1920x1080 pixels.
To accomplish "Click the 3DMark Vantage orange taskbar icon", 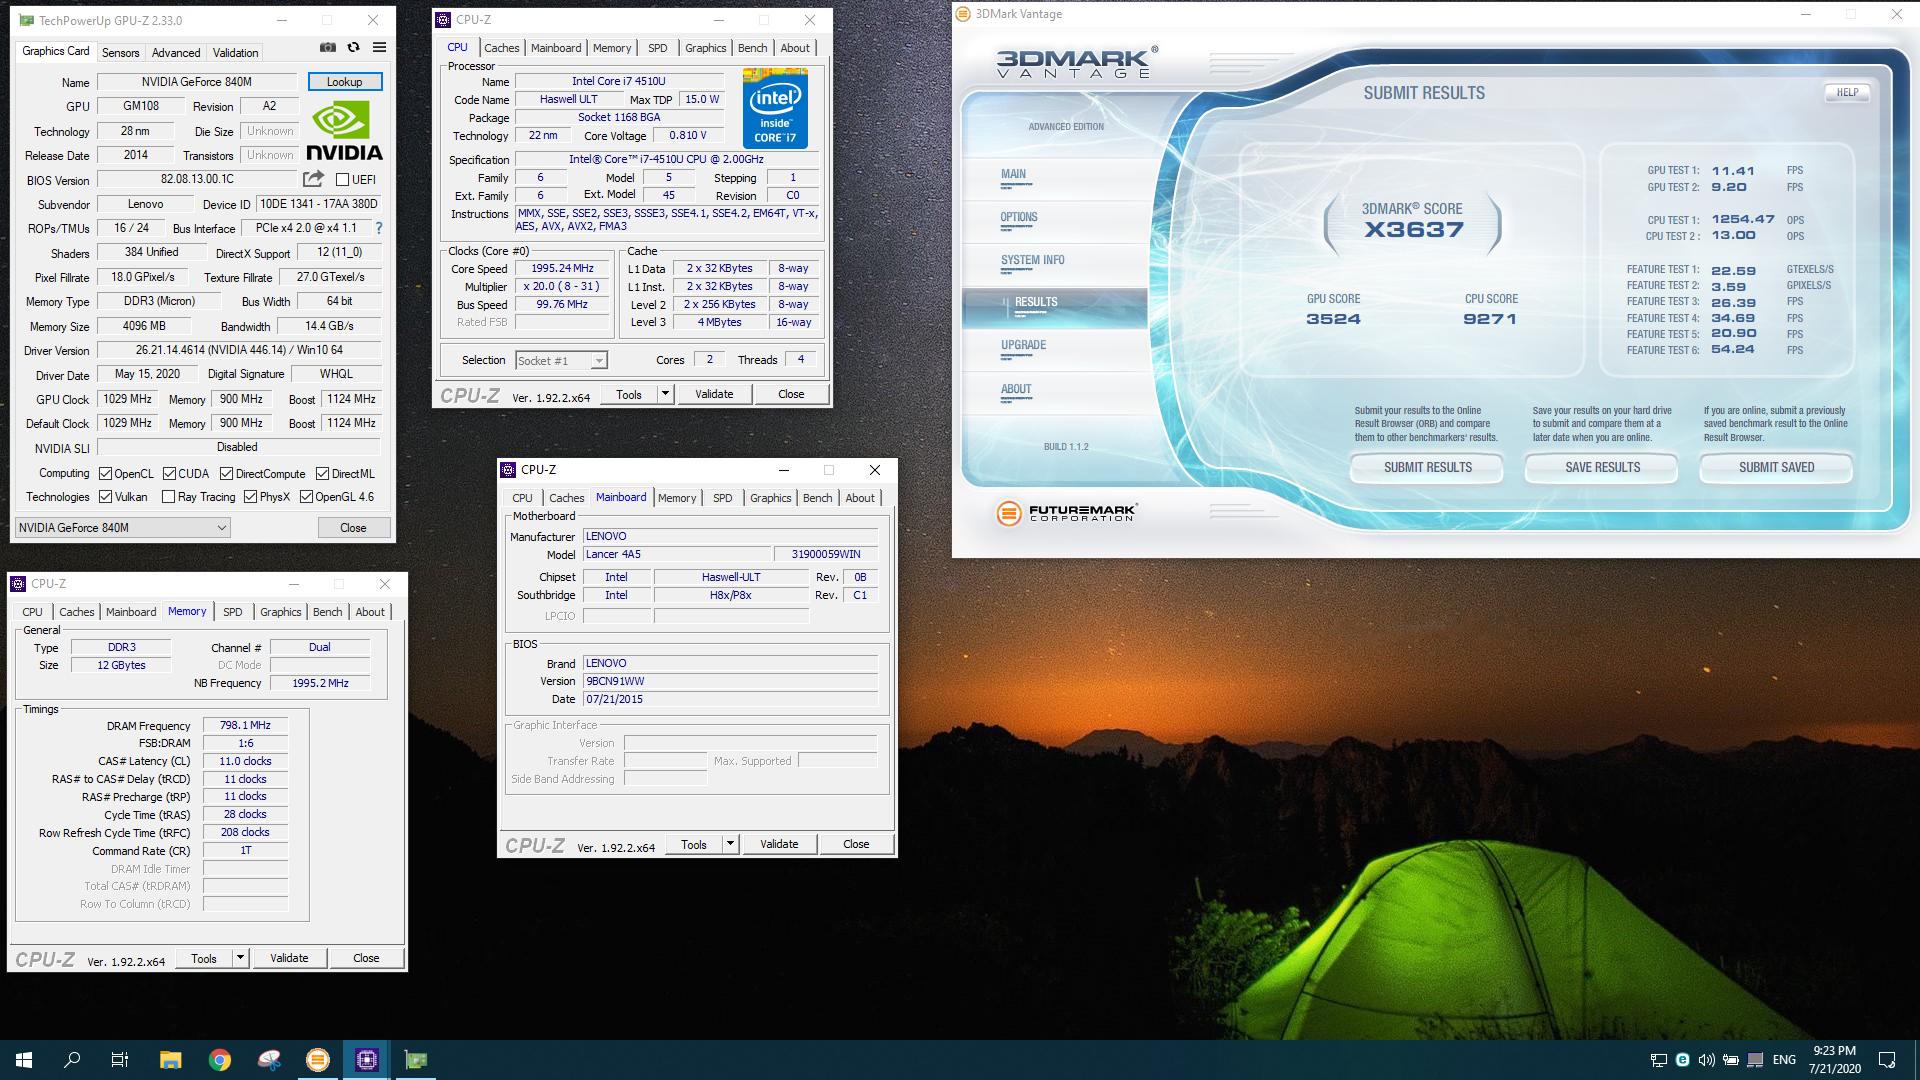I will click(318, 1059).
